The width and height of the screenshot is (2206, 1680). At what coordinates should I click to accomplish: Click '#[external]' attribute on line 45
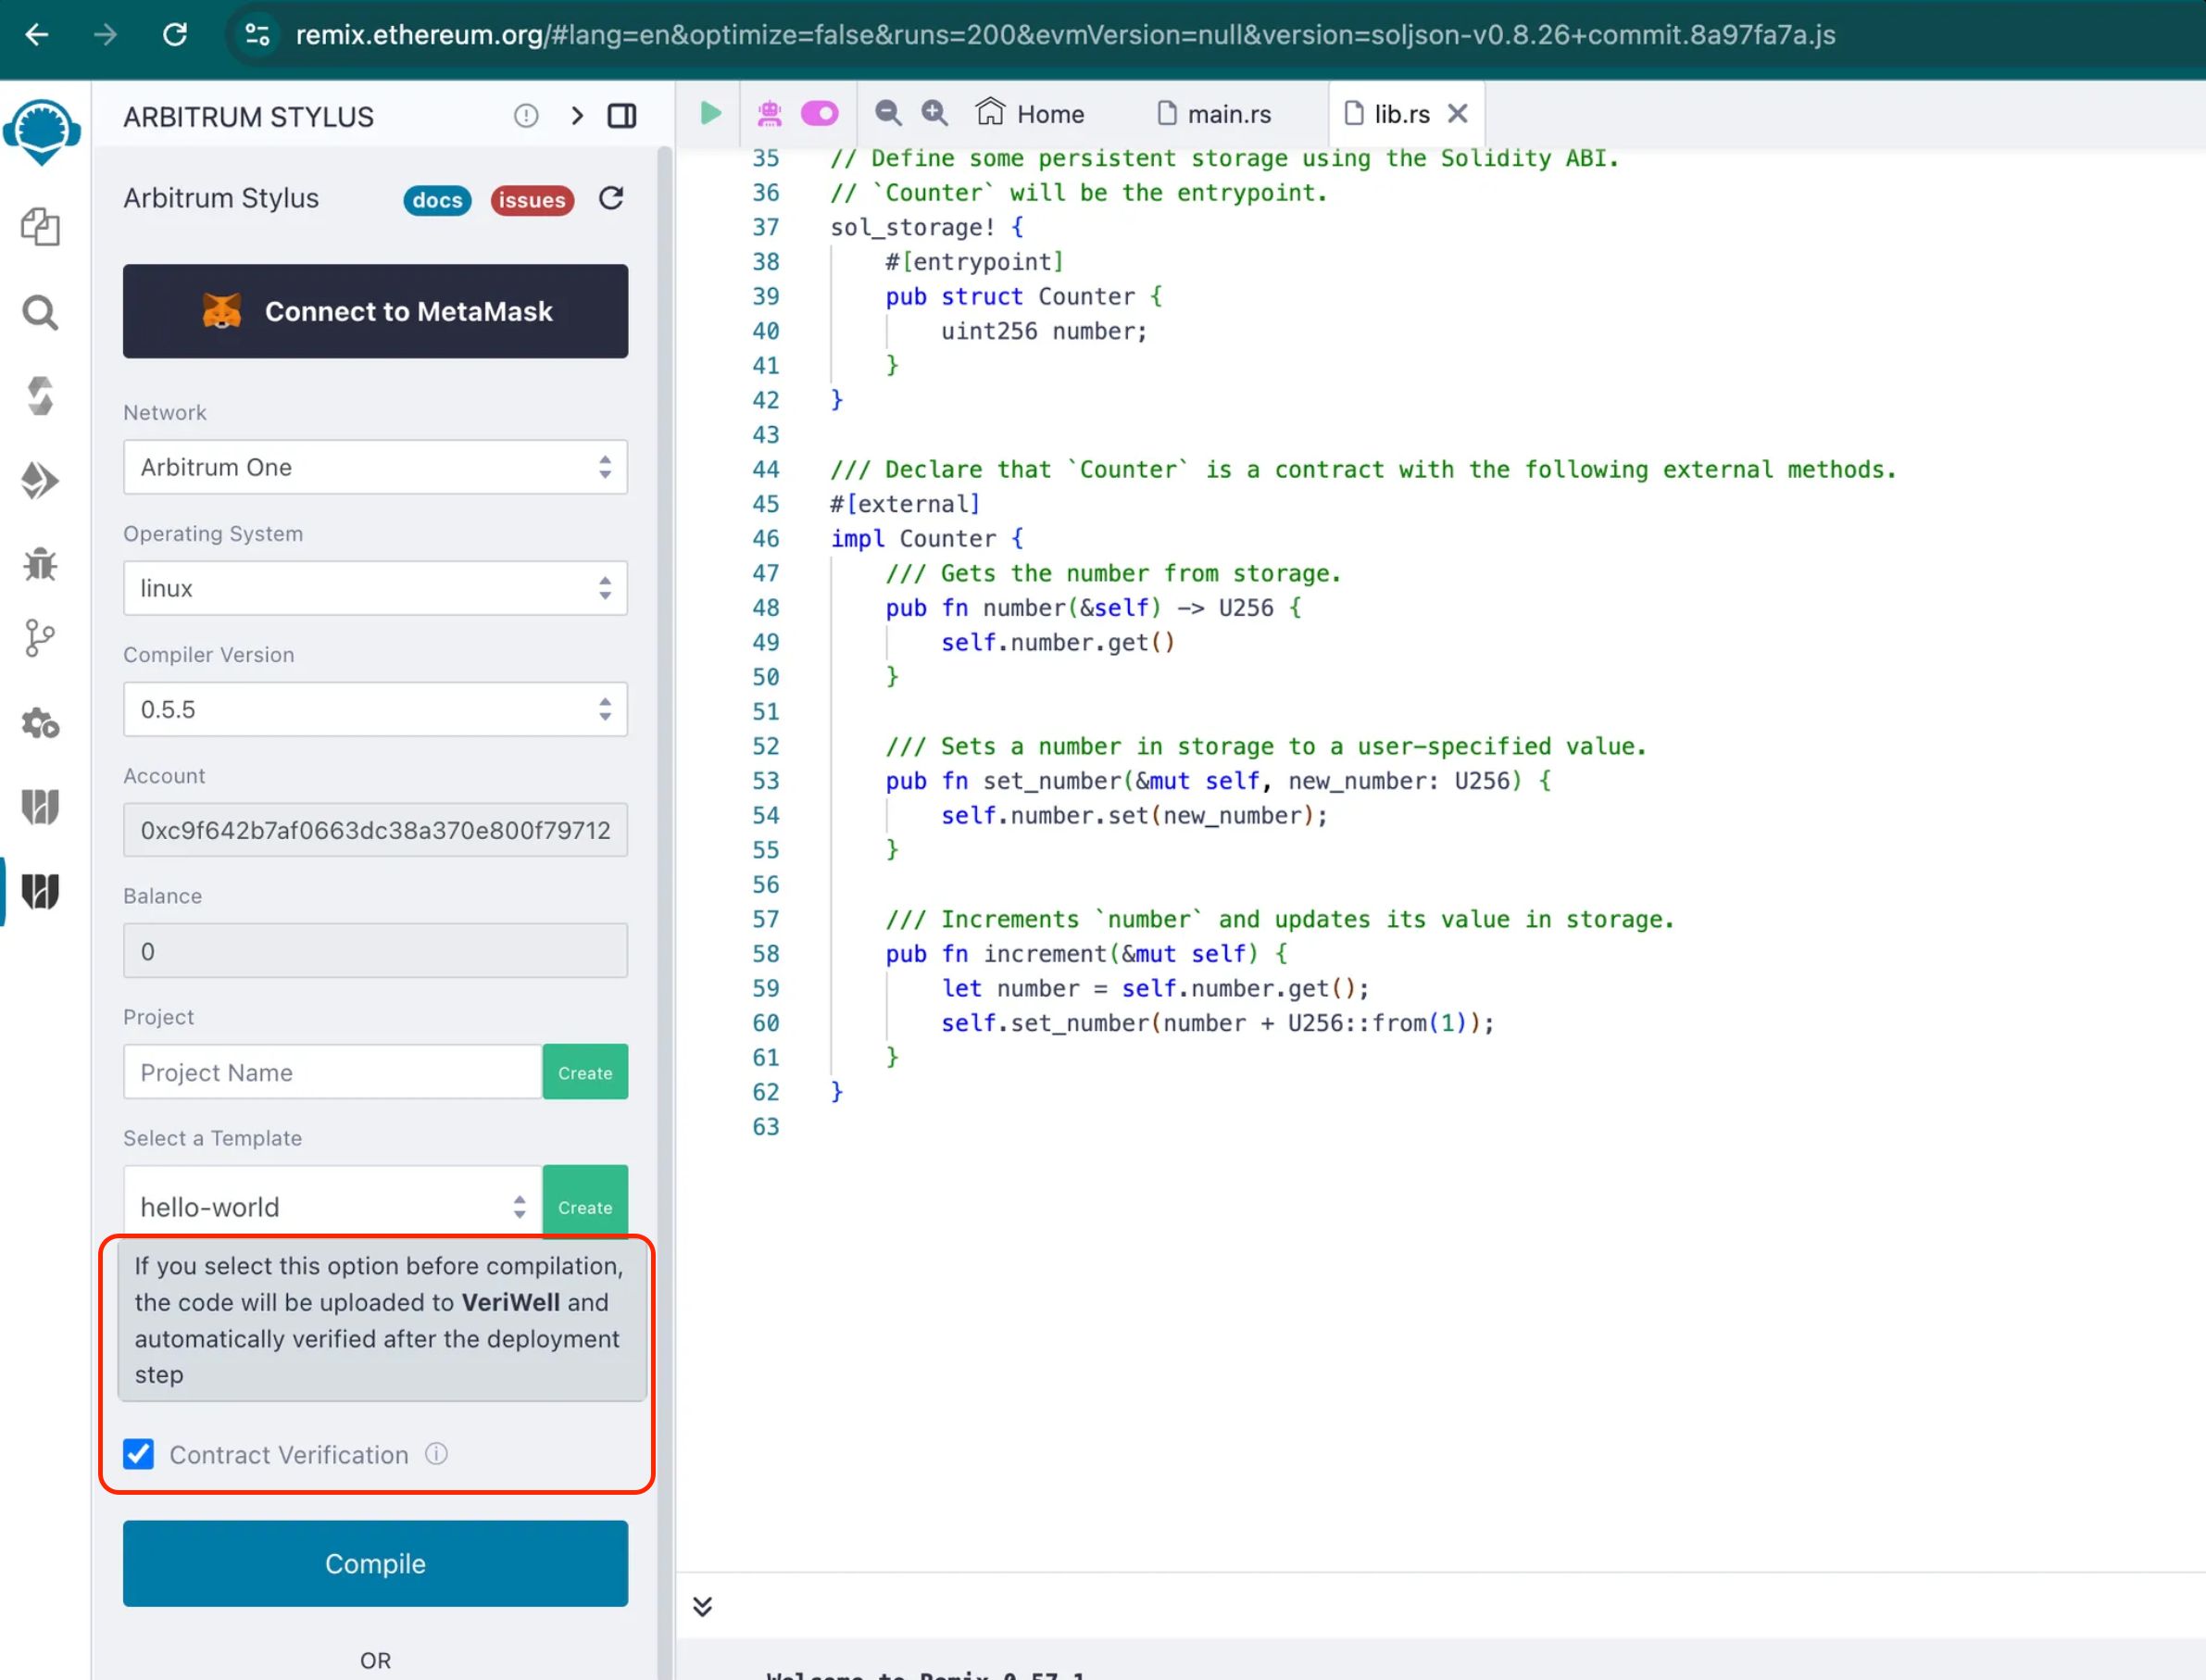click(905, 504)
